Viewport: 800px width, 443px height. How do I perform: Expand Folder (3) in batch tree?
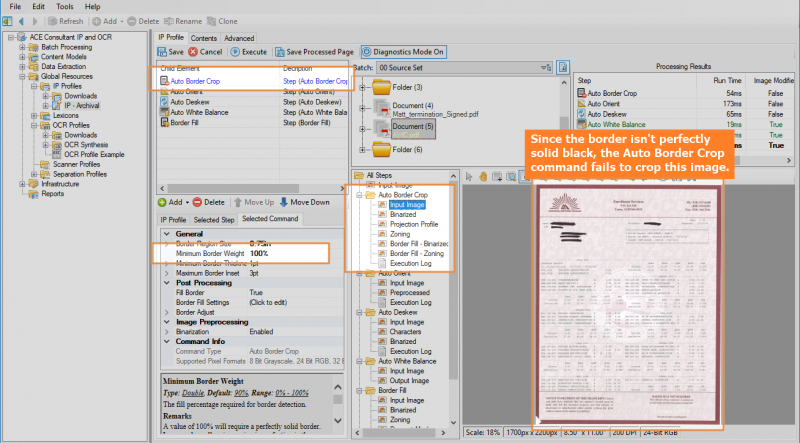point(362,87)
